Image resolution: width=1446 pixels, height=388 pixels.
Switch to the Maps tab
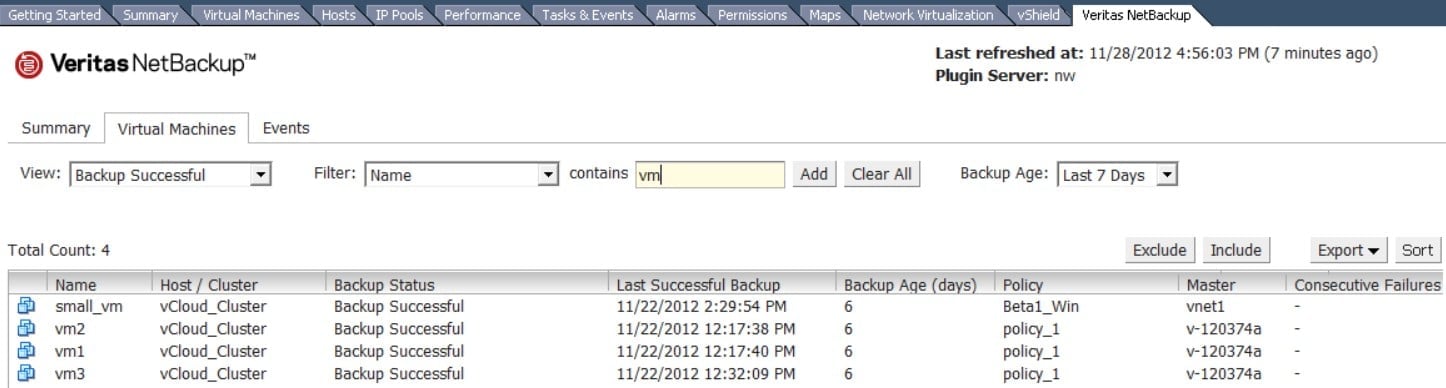tap(824, 15)
